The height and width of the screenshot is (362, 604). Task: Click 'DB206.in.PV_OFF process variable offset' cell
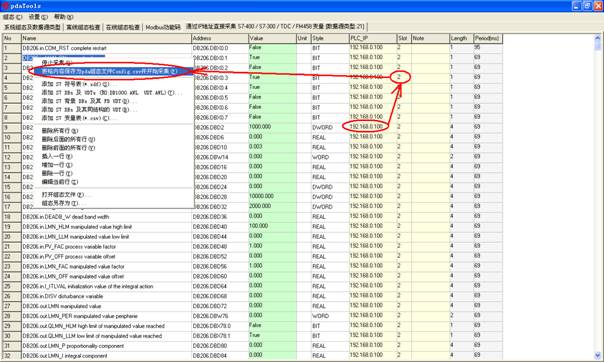tap(106, 256)
